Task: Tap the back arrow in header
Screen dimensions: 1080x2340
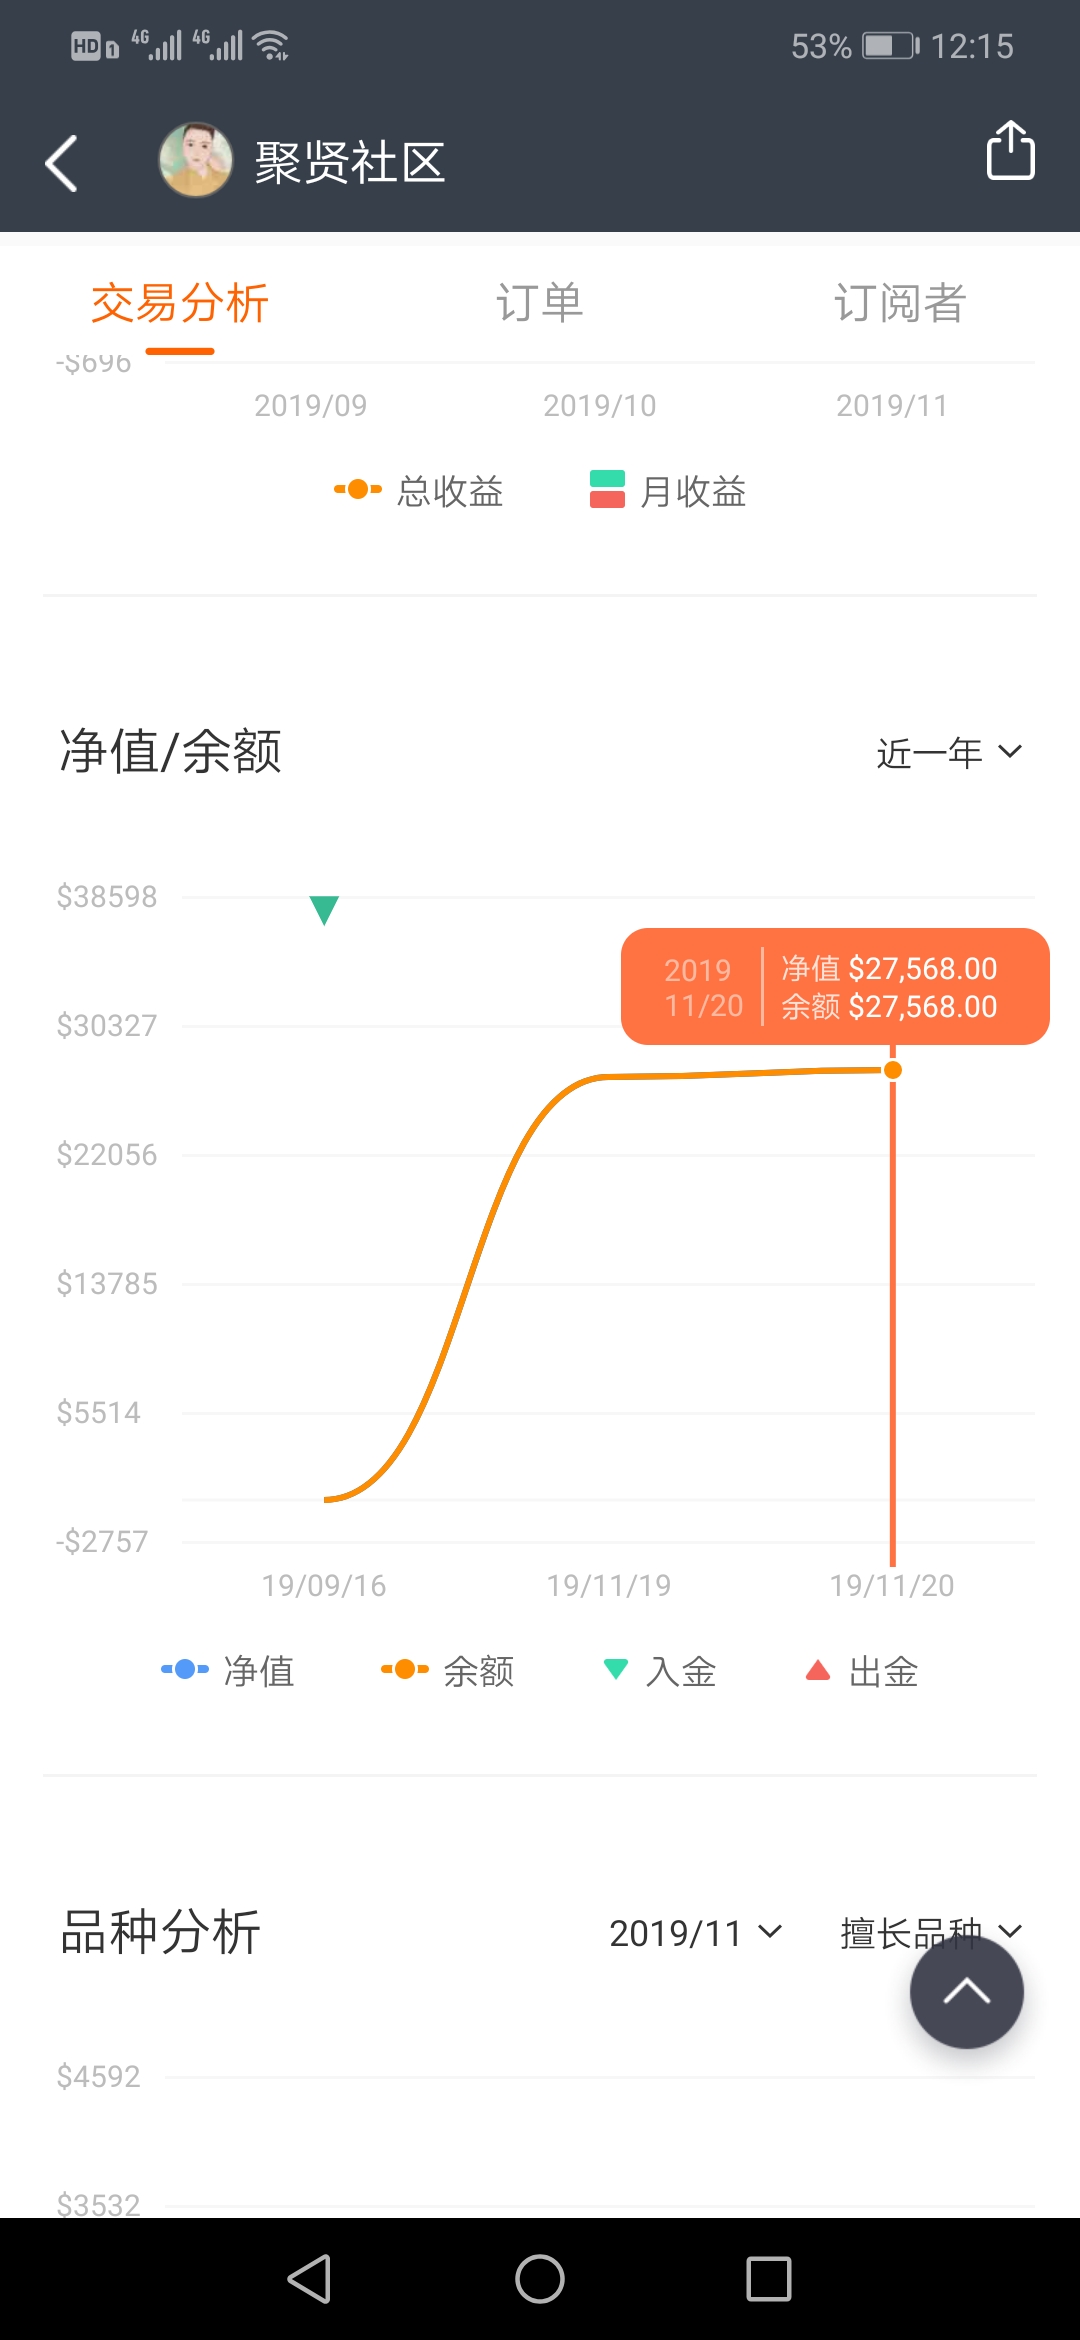Action: coord(62,163)
